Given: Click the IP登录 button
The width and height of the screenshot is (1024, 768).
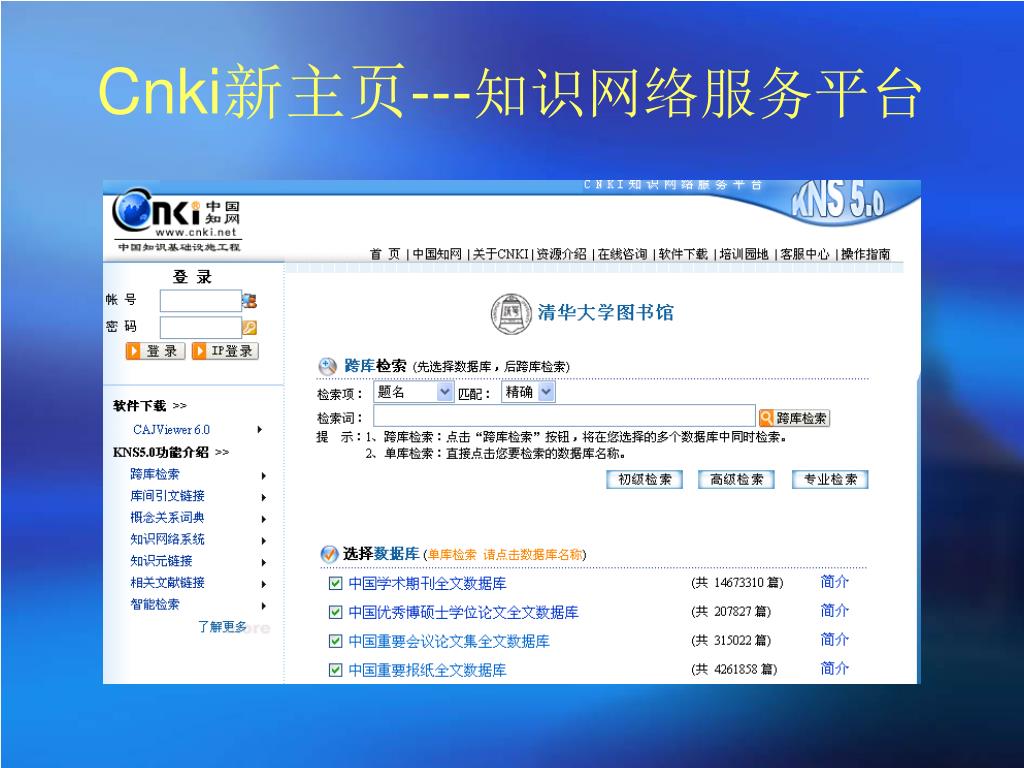Looking at the screenshot, I should click(225, 351).
